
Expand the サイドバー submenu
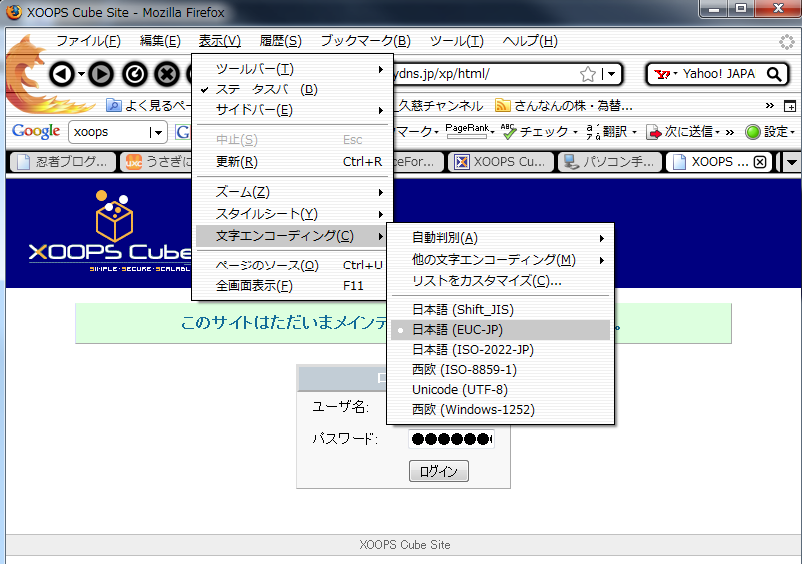pos(292,110)
